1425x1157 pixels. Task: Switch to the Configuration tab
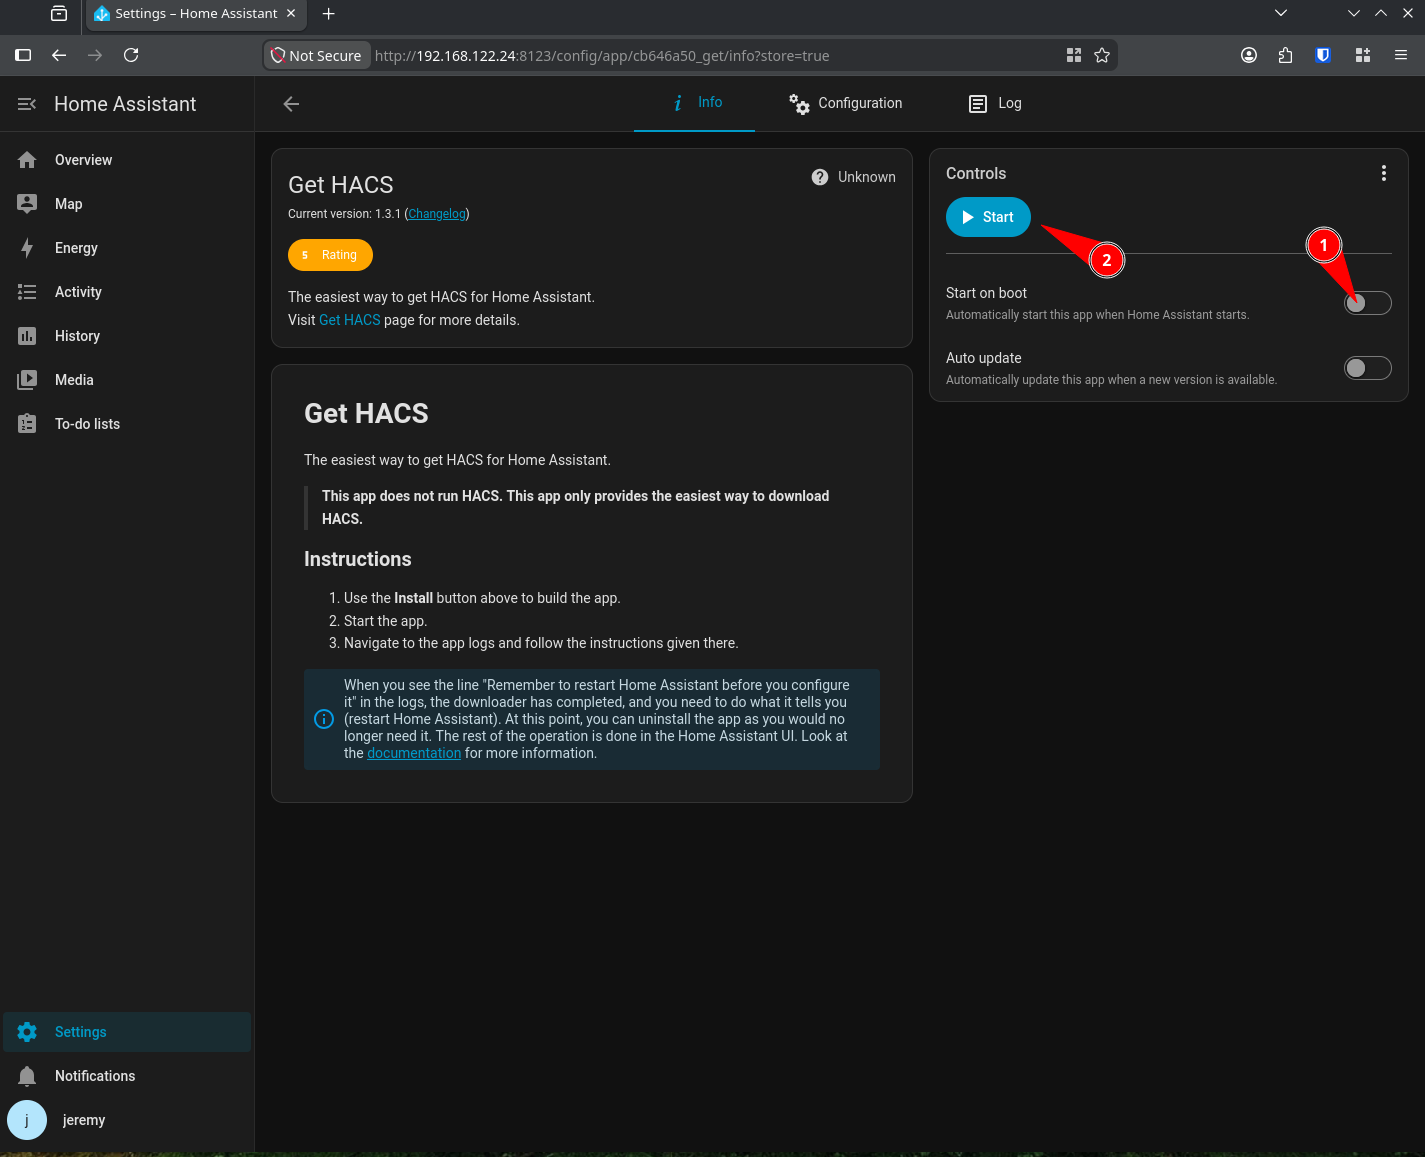[x=845, y=103]
